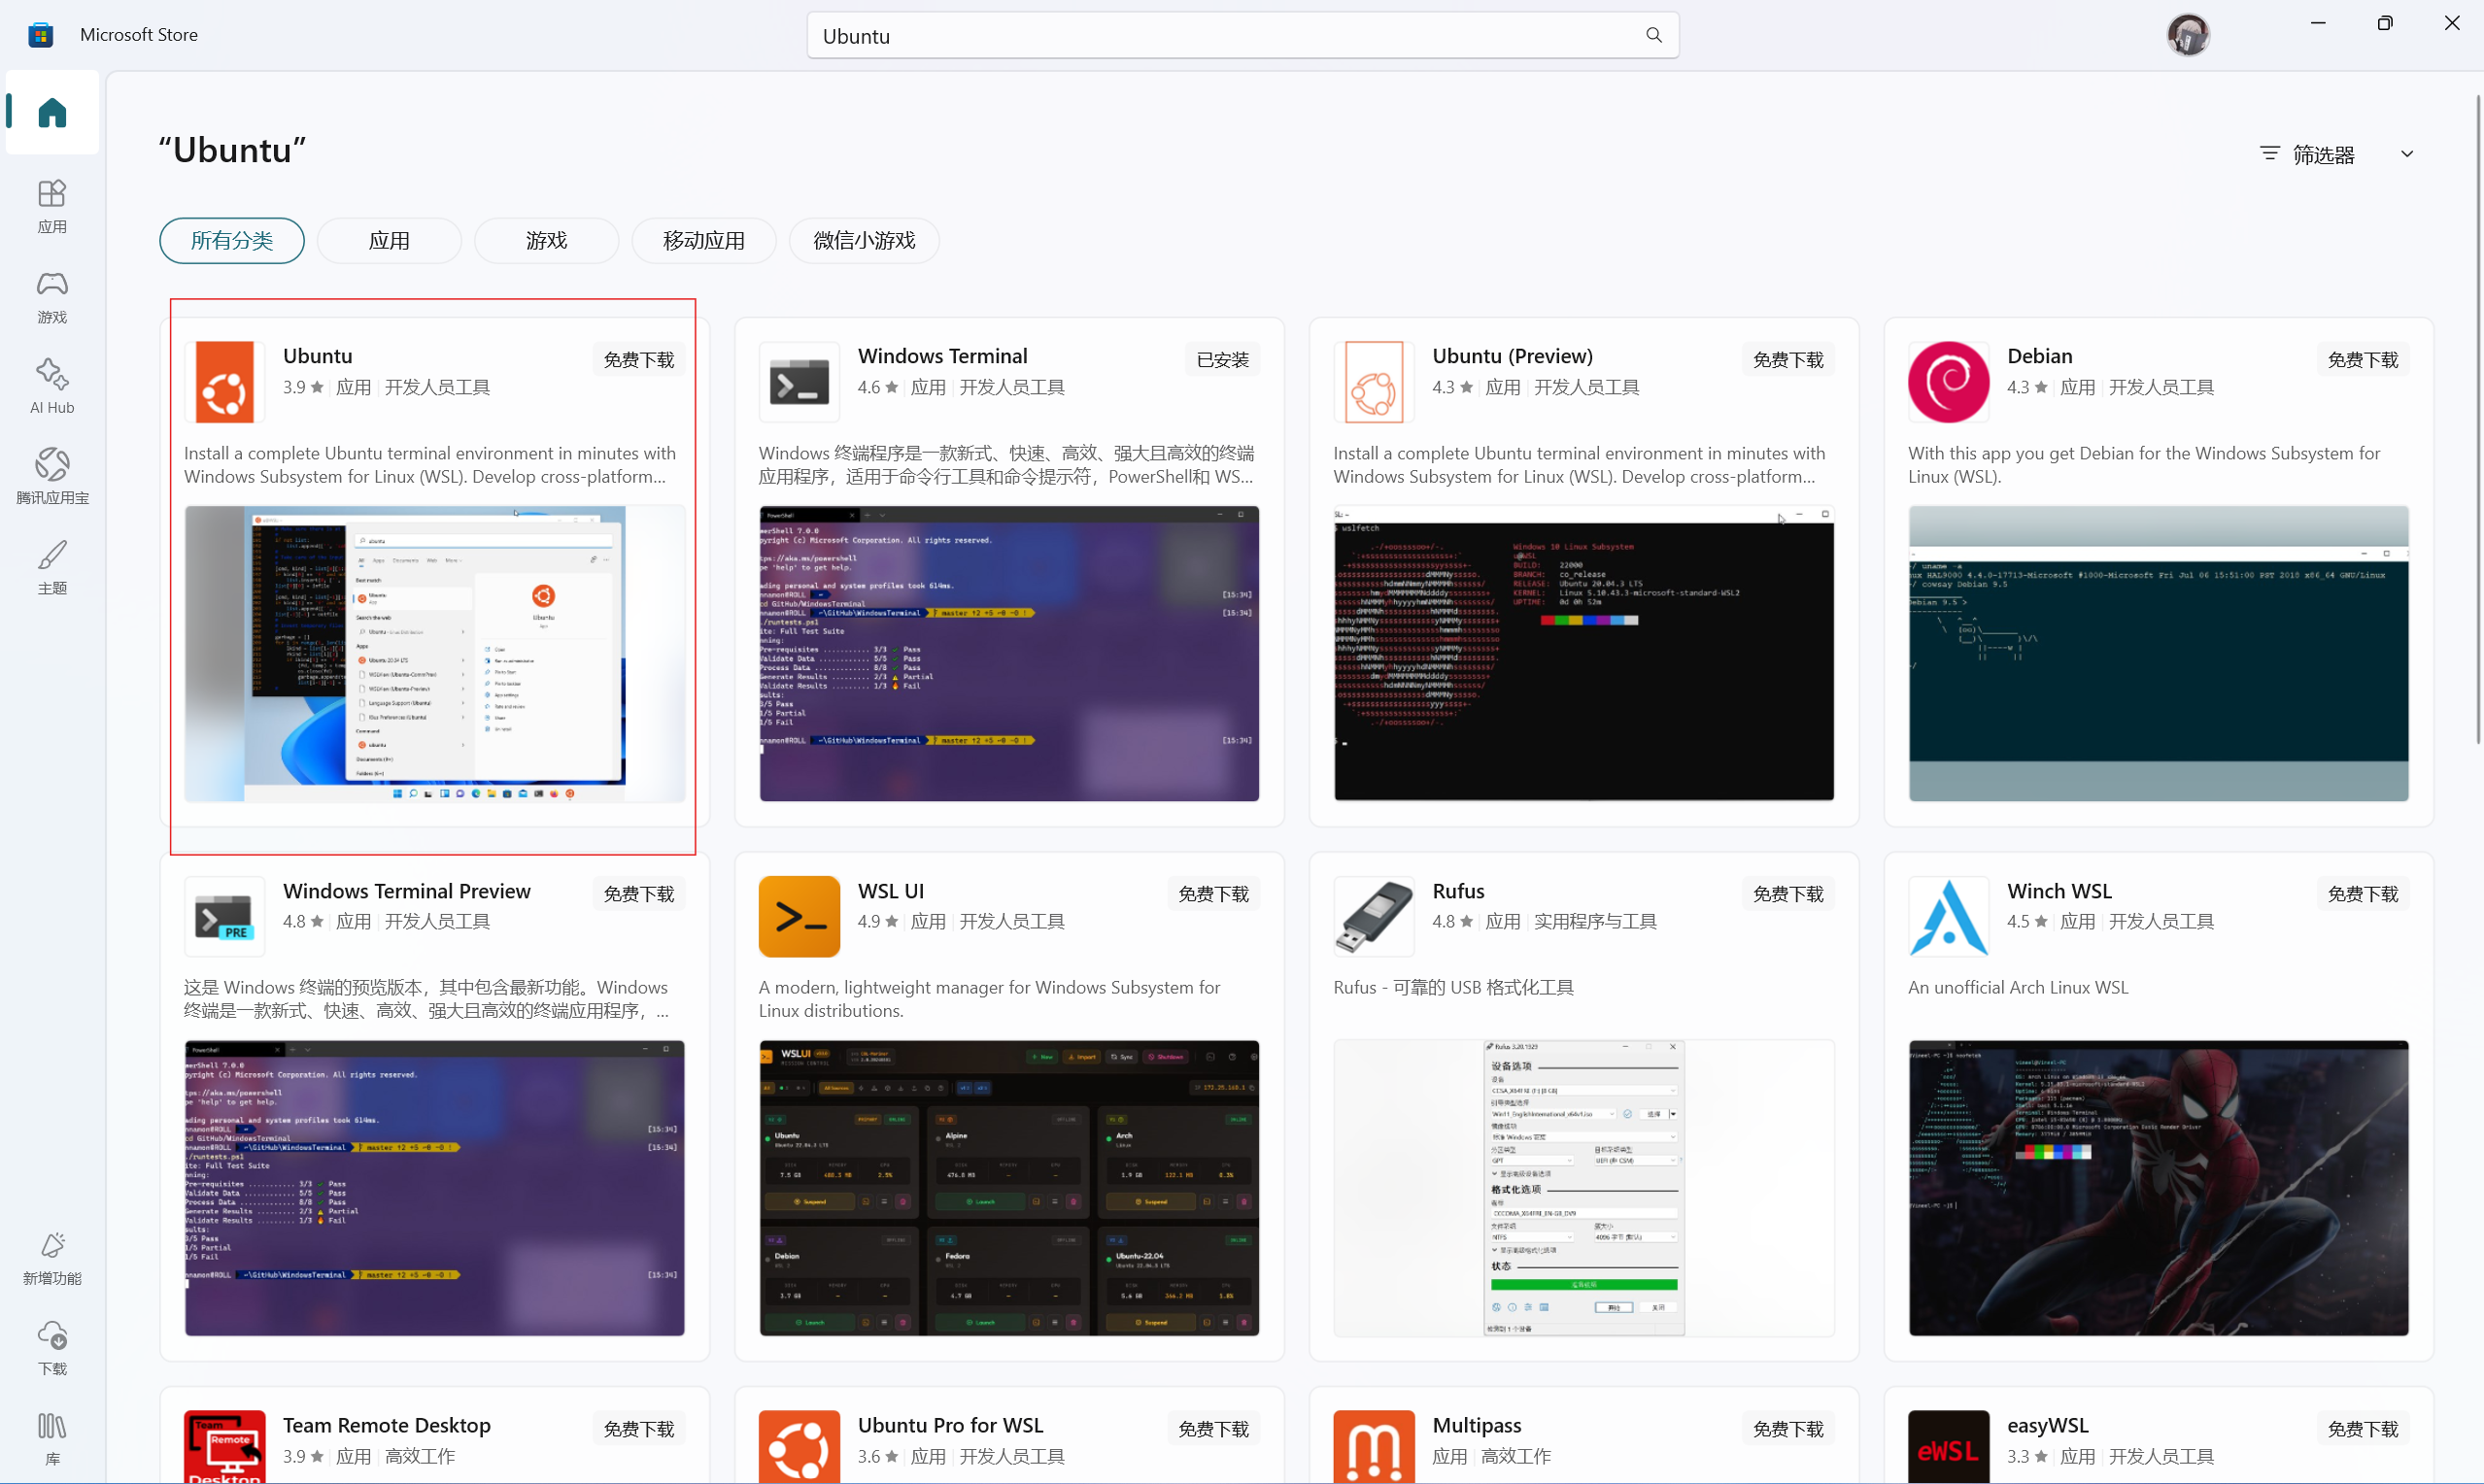Click the Winch WSL app title
Viewport: 2484px width, 1484px height.
coord(2059,891)
